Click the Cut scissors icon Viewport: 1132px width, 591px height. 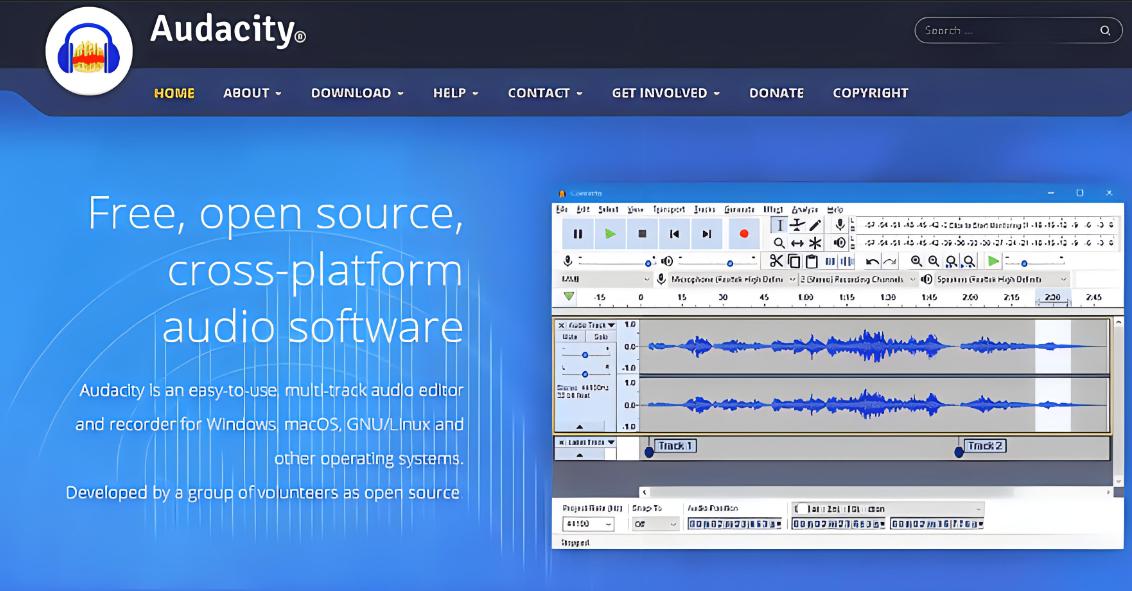(x=776, y=261)
